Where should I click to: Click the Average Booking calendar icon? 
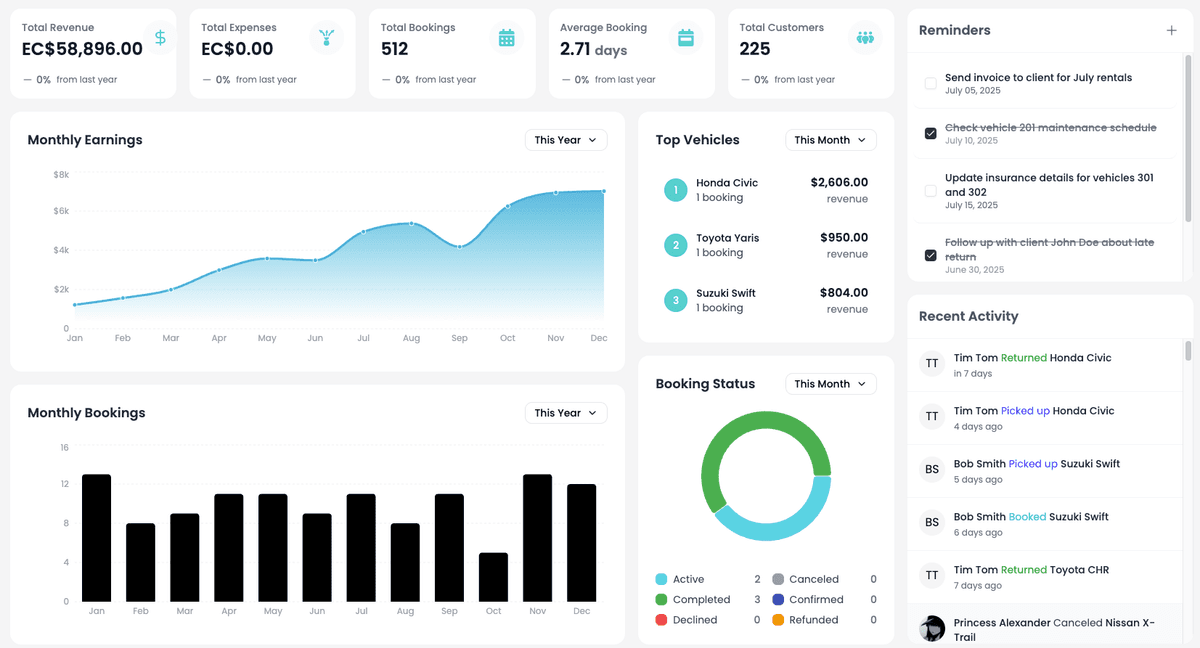pos(686,38)
